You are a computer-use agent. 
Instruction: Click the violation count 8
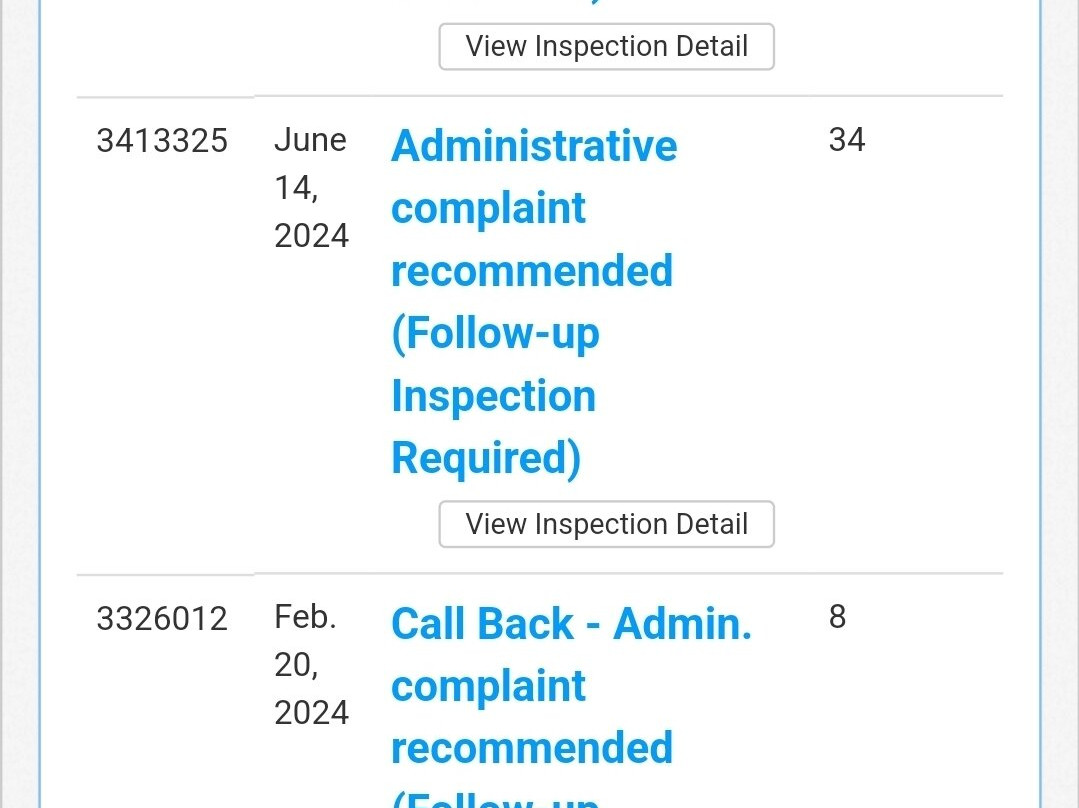837,617
